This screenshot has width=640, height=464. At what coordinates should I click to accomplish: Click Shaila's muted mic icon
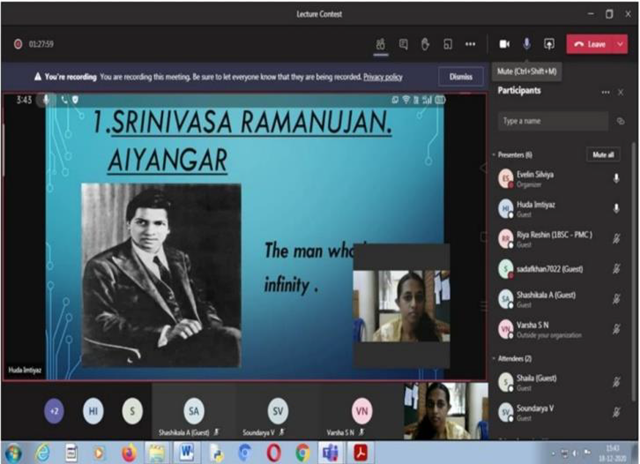616,382
